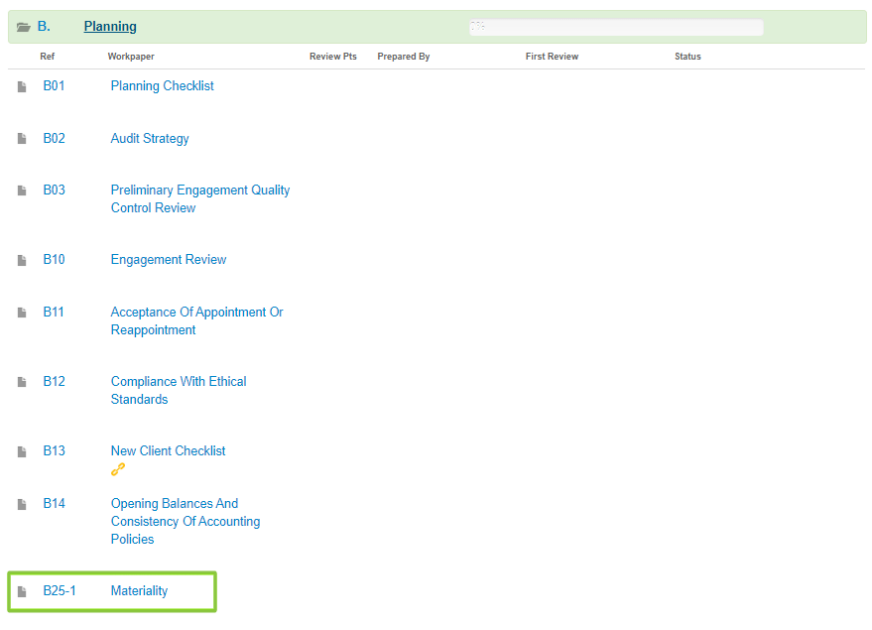Open the Engagement Review workpaper

[168, 260]
